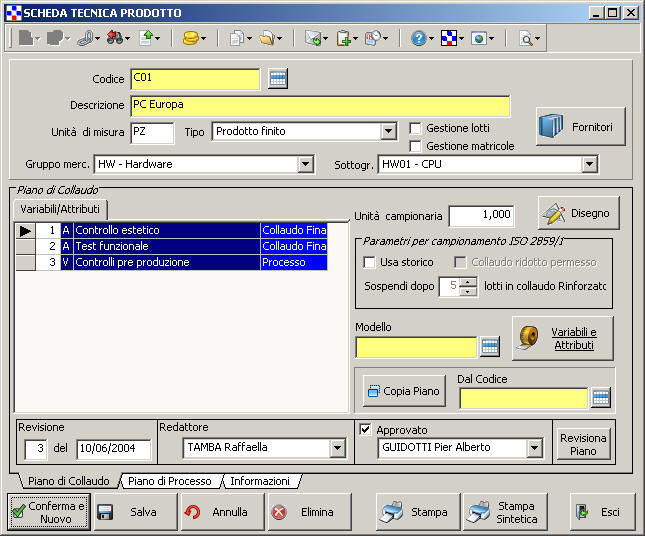Click the lookup grid icon beside Dal Codice
The width and height of the screenshot is (645, 536).
(x=600, y=398)
